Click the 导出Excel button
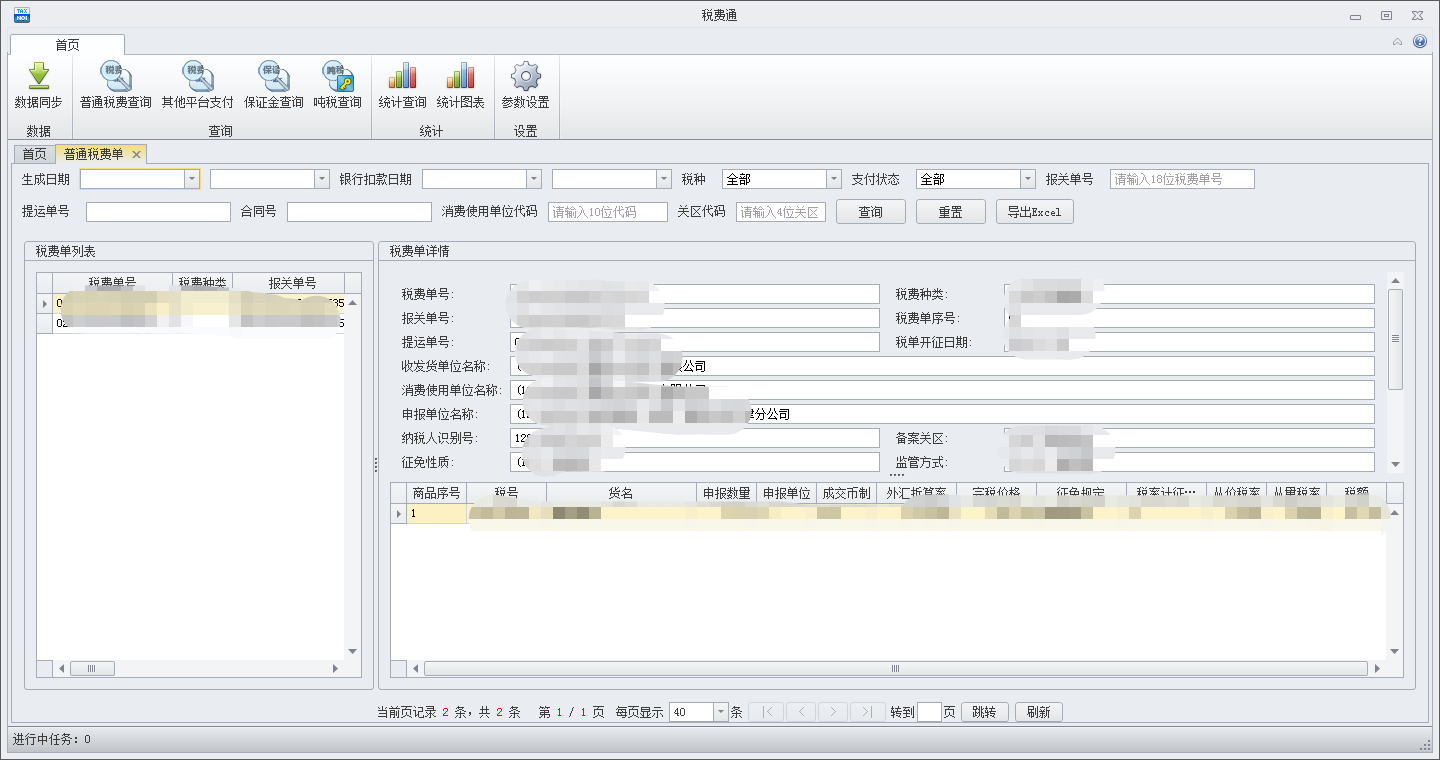 pos(1034,212)
